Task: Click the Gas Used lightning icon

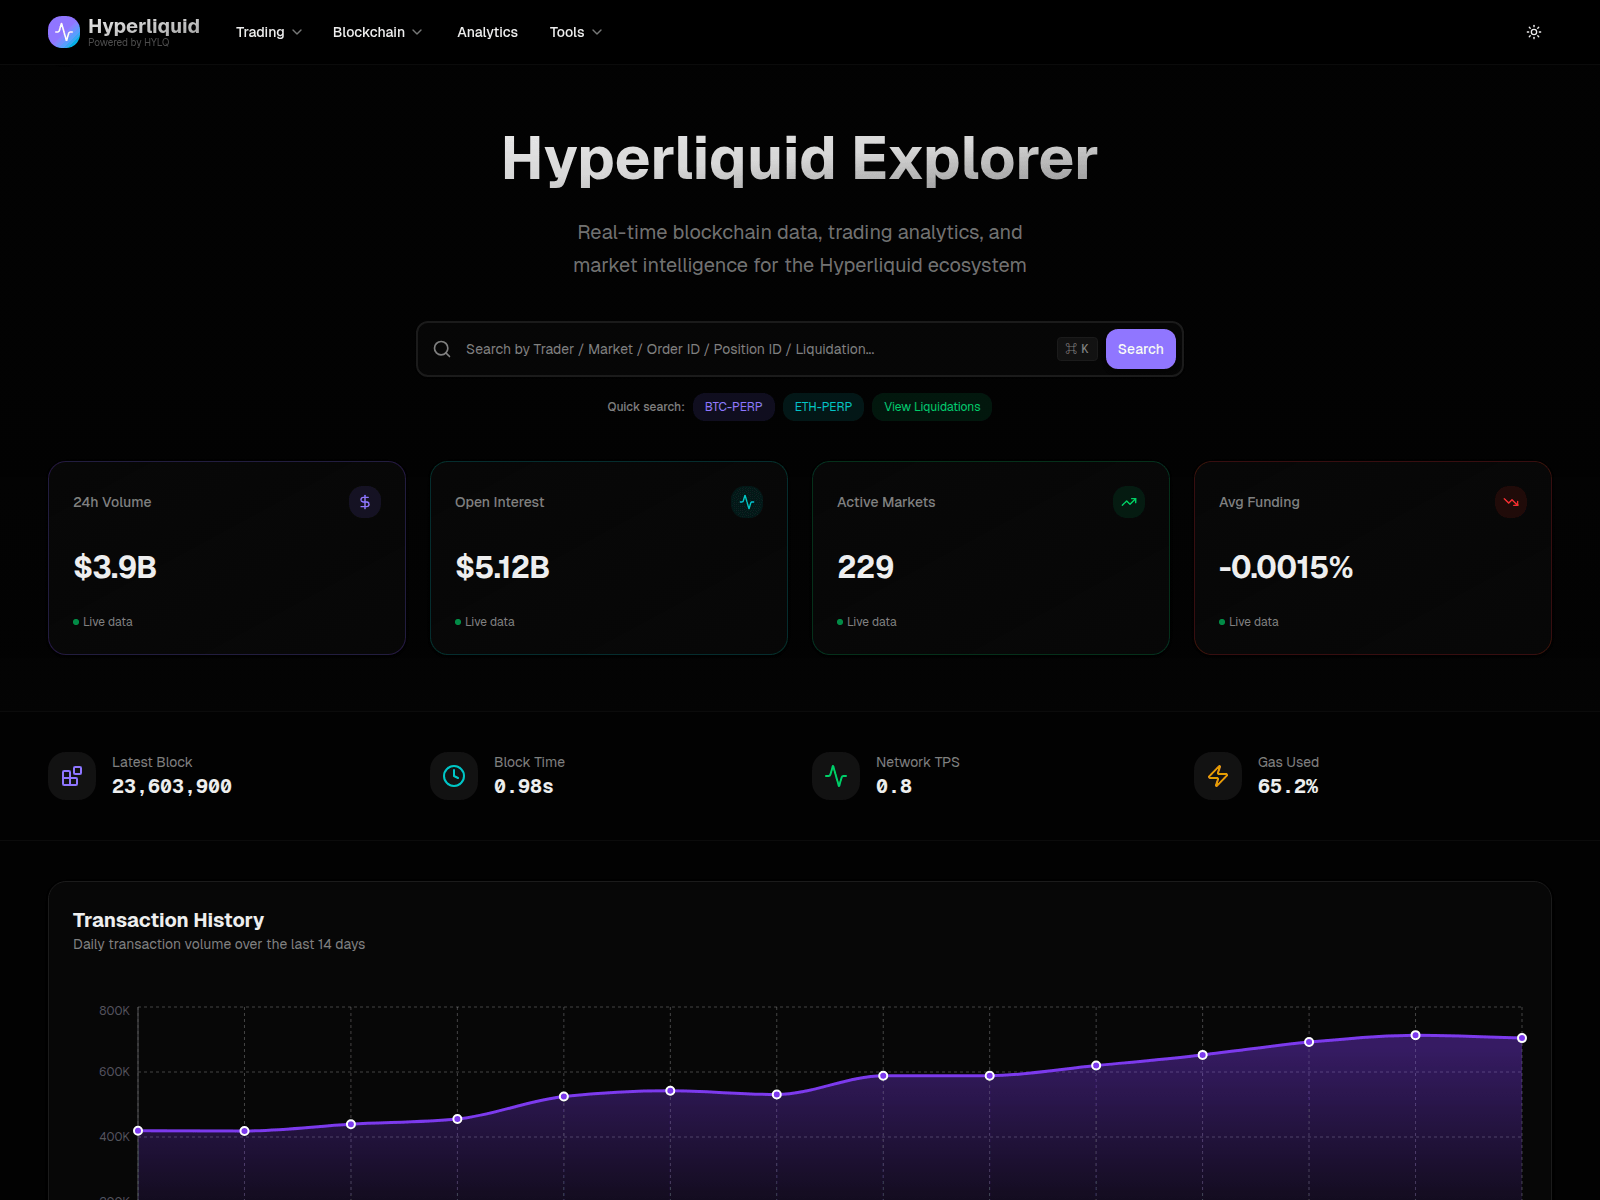Action: click(1218, 776)
